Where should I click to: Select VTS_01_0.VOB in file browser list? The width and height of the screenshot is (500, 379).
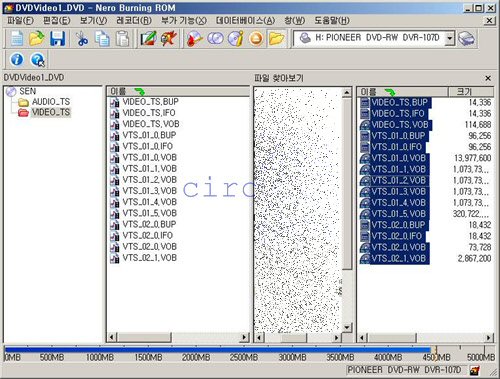pos(399,158)
